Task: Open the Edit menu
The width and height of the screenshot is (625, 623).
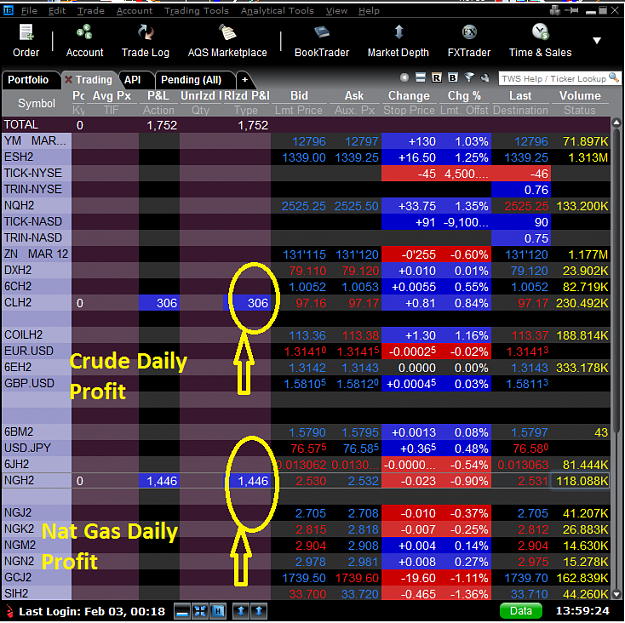Action: [57, 11]
